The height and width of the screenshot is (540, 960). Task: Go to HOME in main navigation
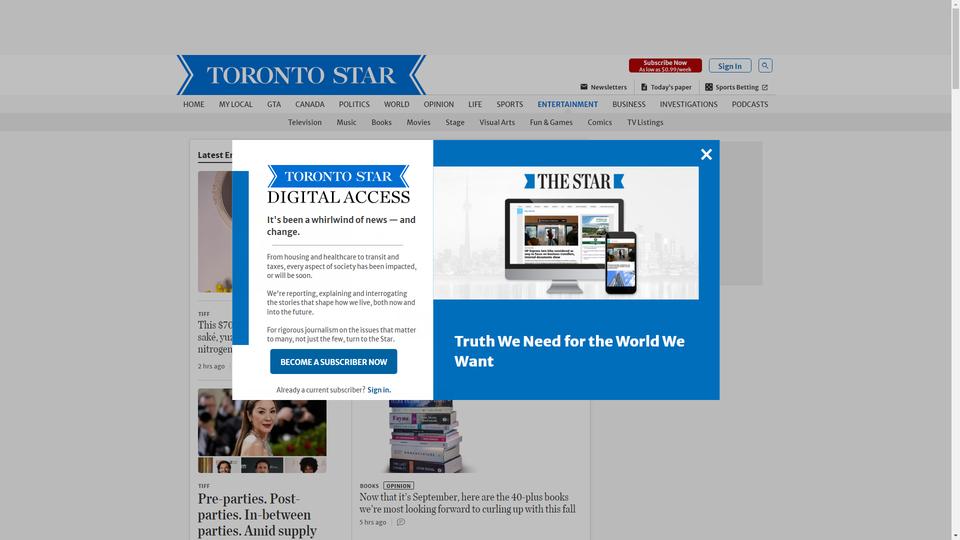pos(193,104)
